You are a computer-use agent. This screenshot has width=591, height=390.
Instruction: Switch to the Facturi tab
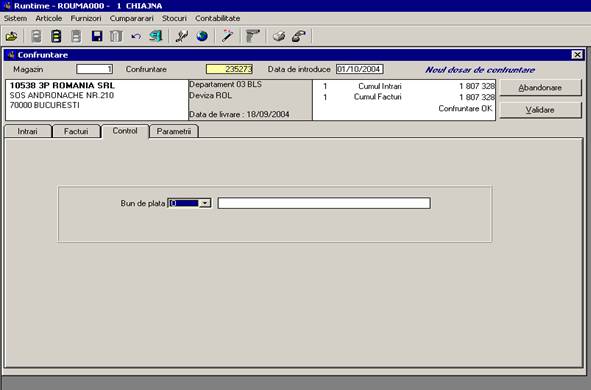pos(76,132)
